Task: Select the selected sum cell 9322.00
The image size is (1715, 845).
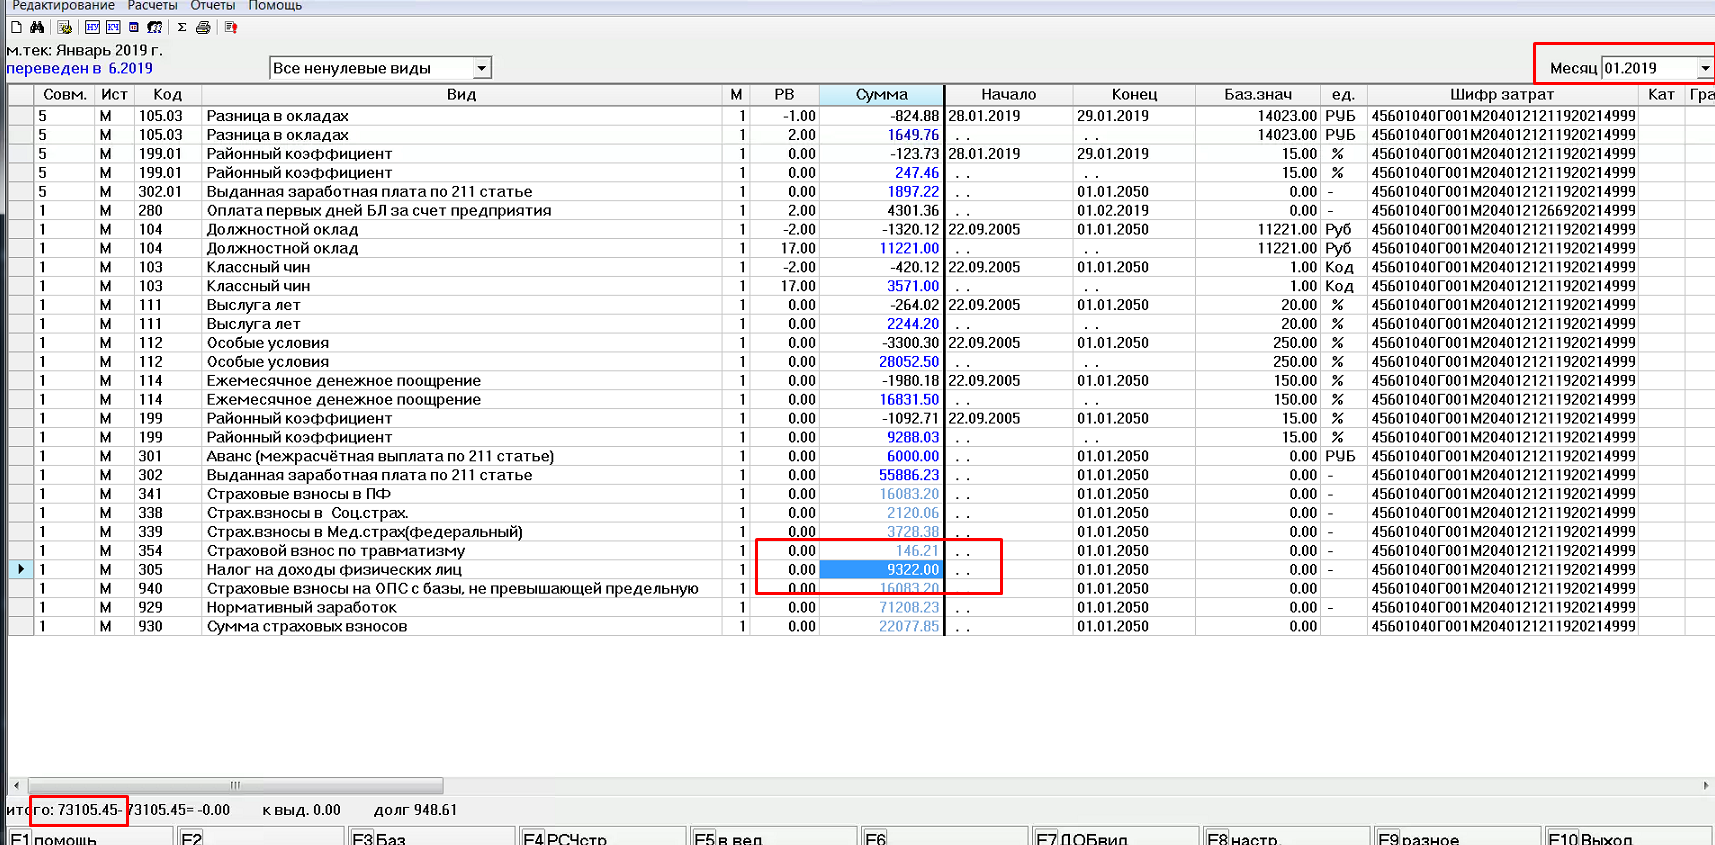Action: click(881, 570)
